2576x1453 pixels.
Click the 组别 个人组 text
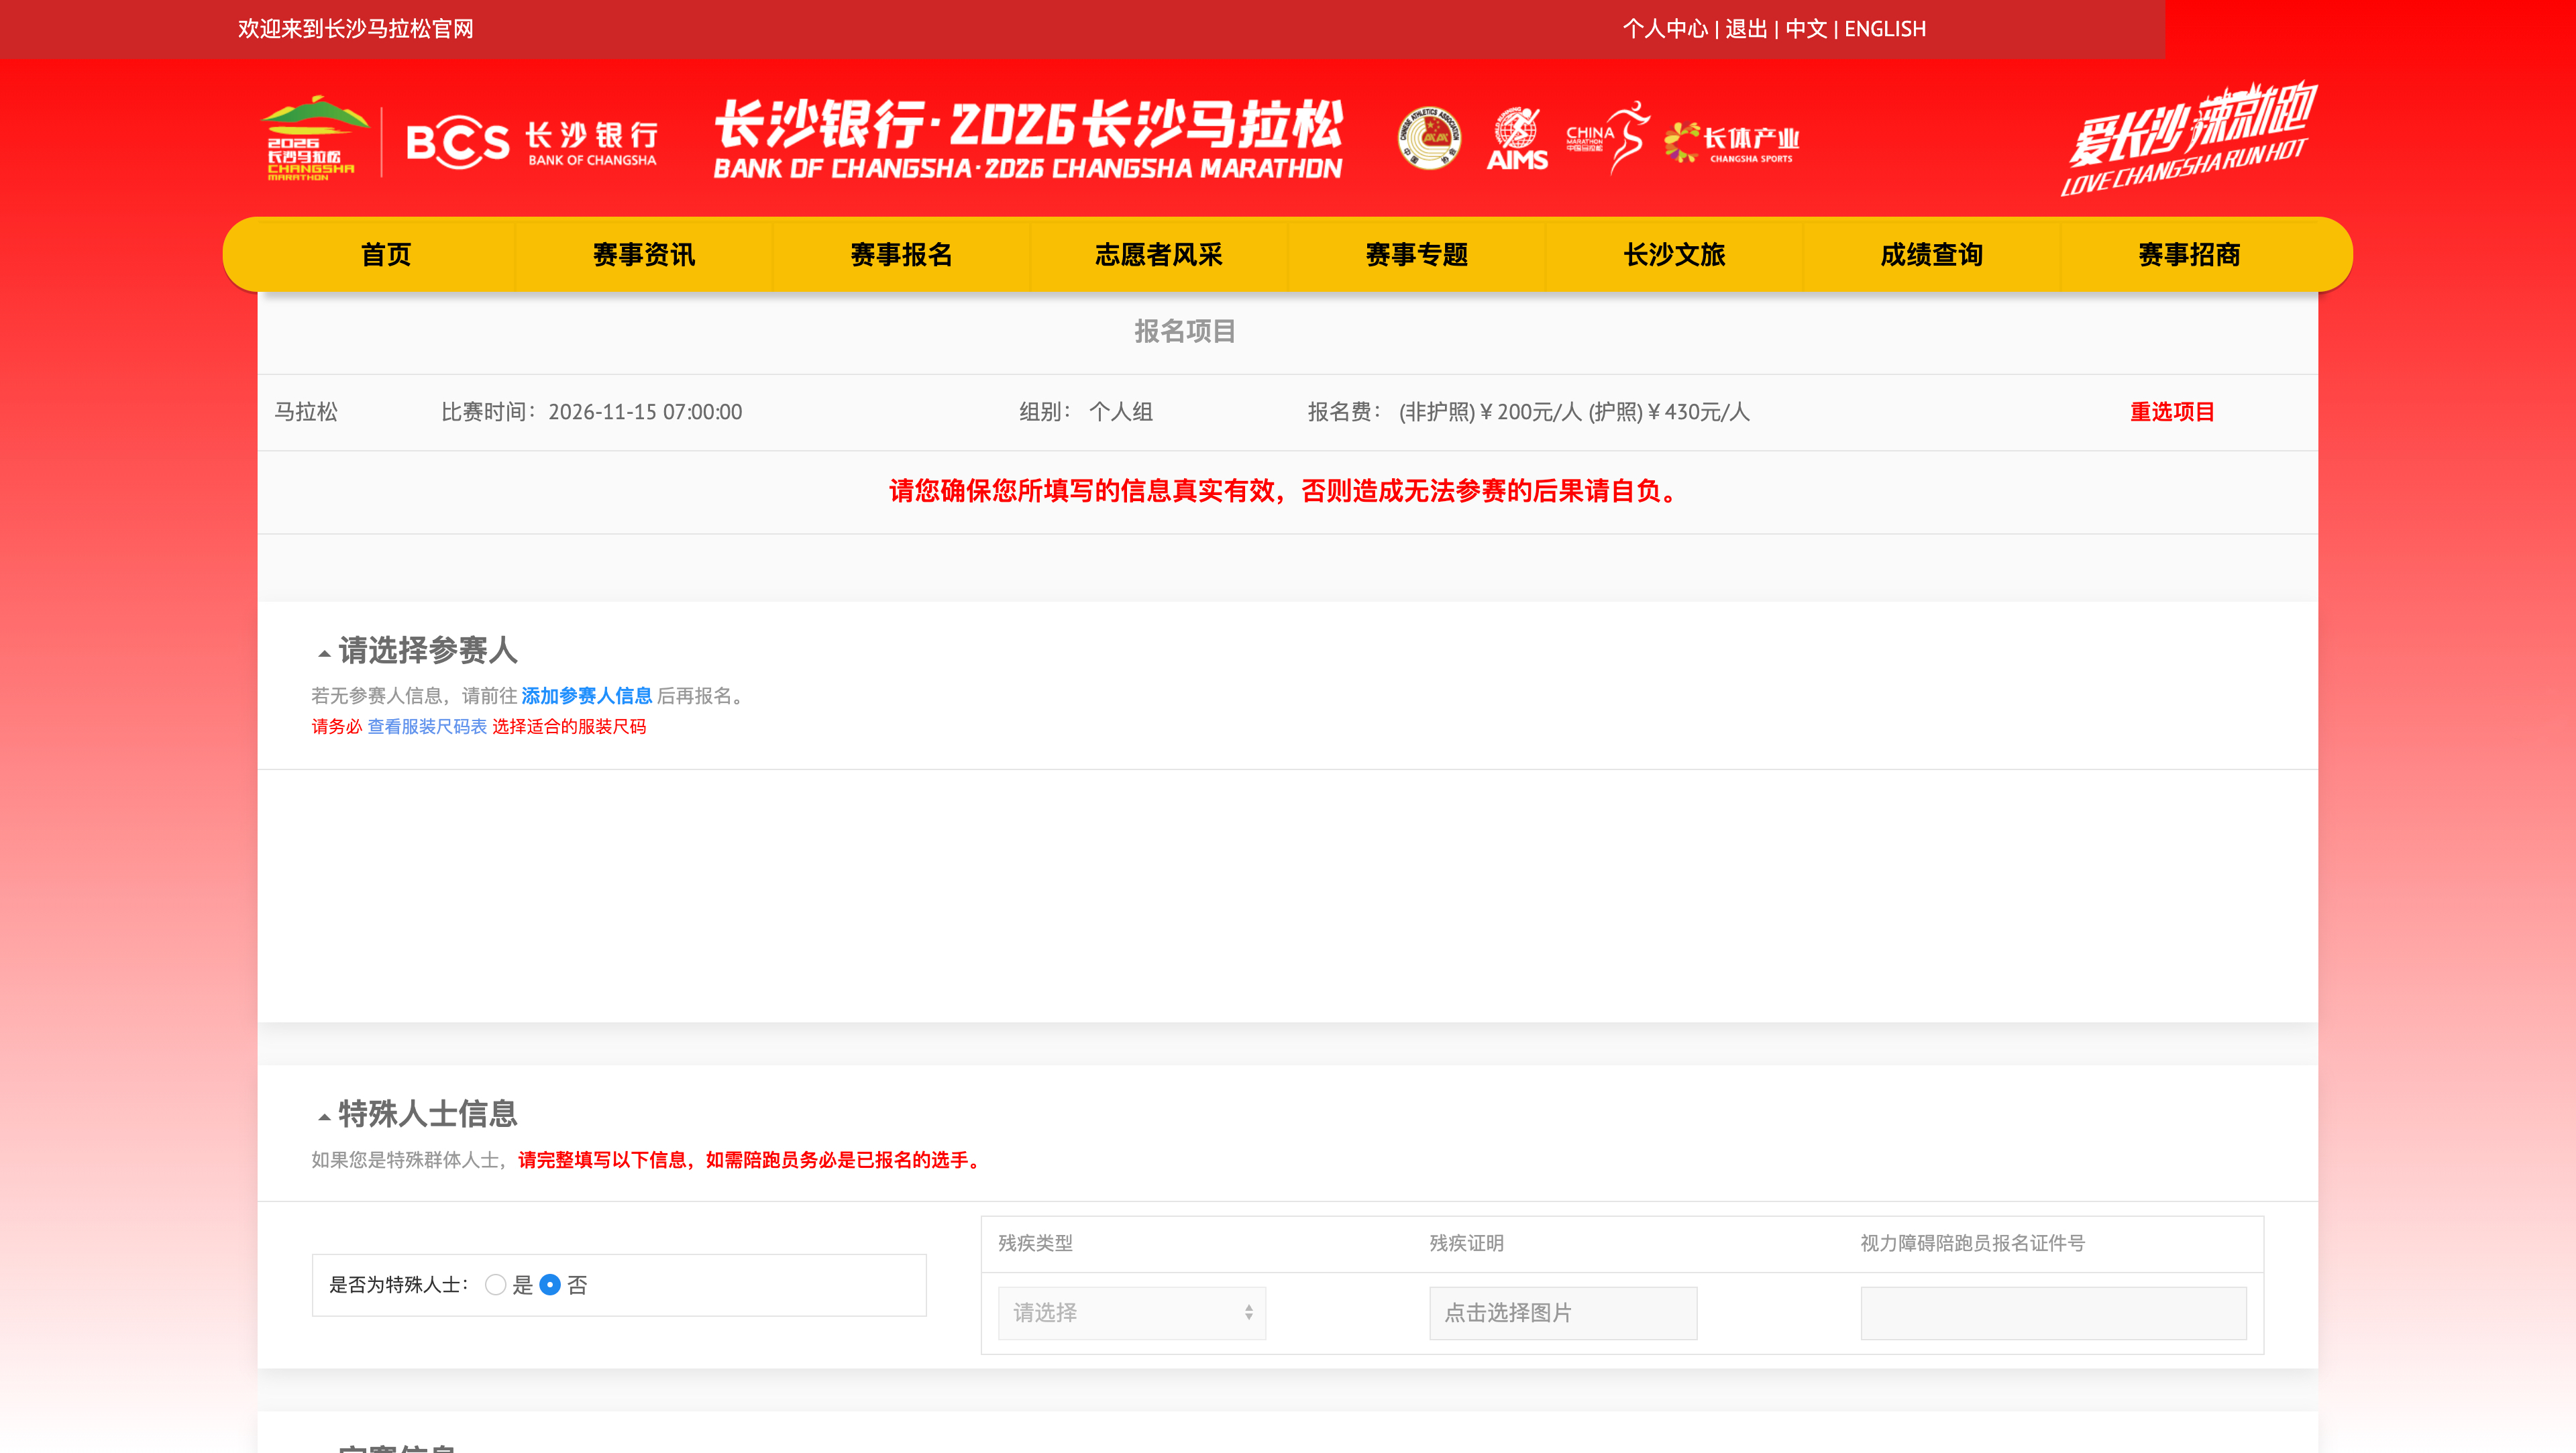pyautogui.click(x=1086, y=412)
